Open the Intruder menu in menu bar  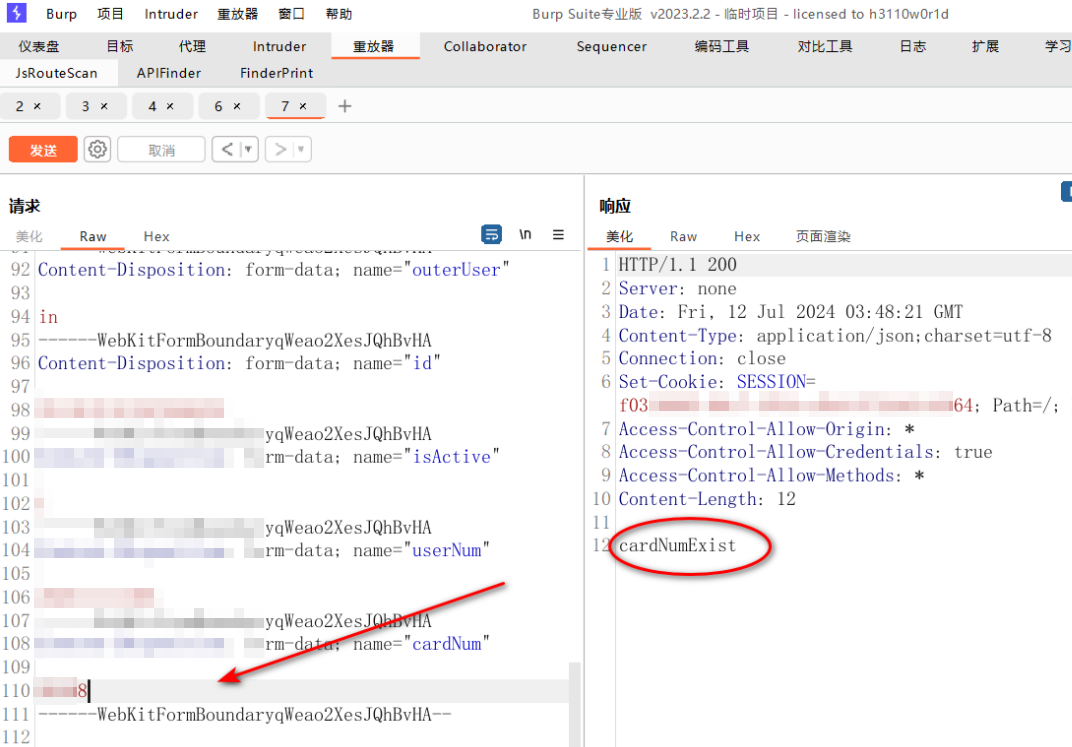click(171, 14)
